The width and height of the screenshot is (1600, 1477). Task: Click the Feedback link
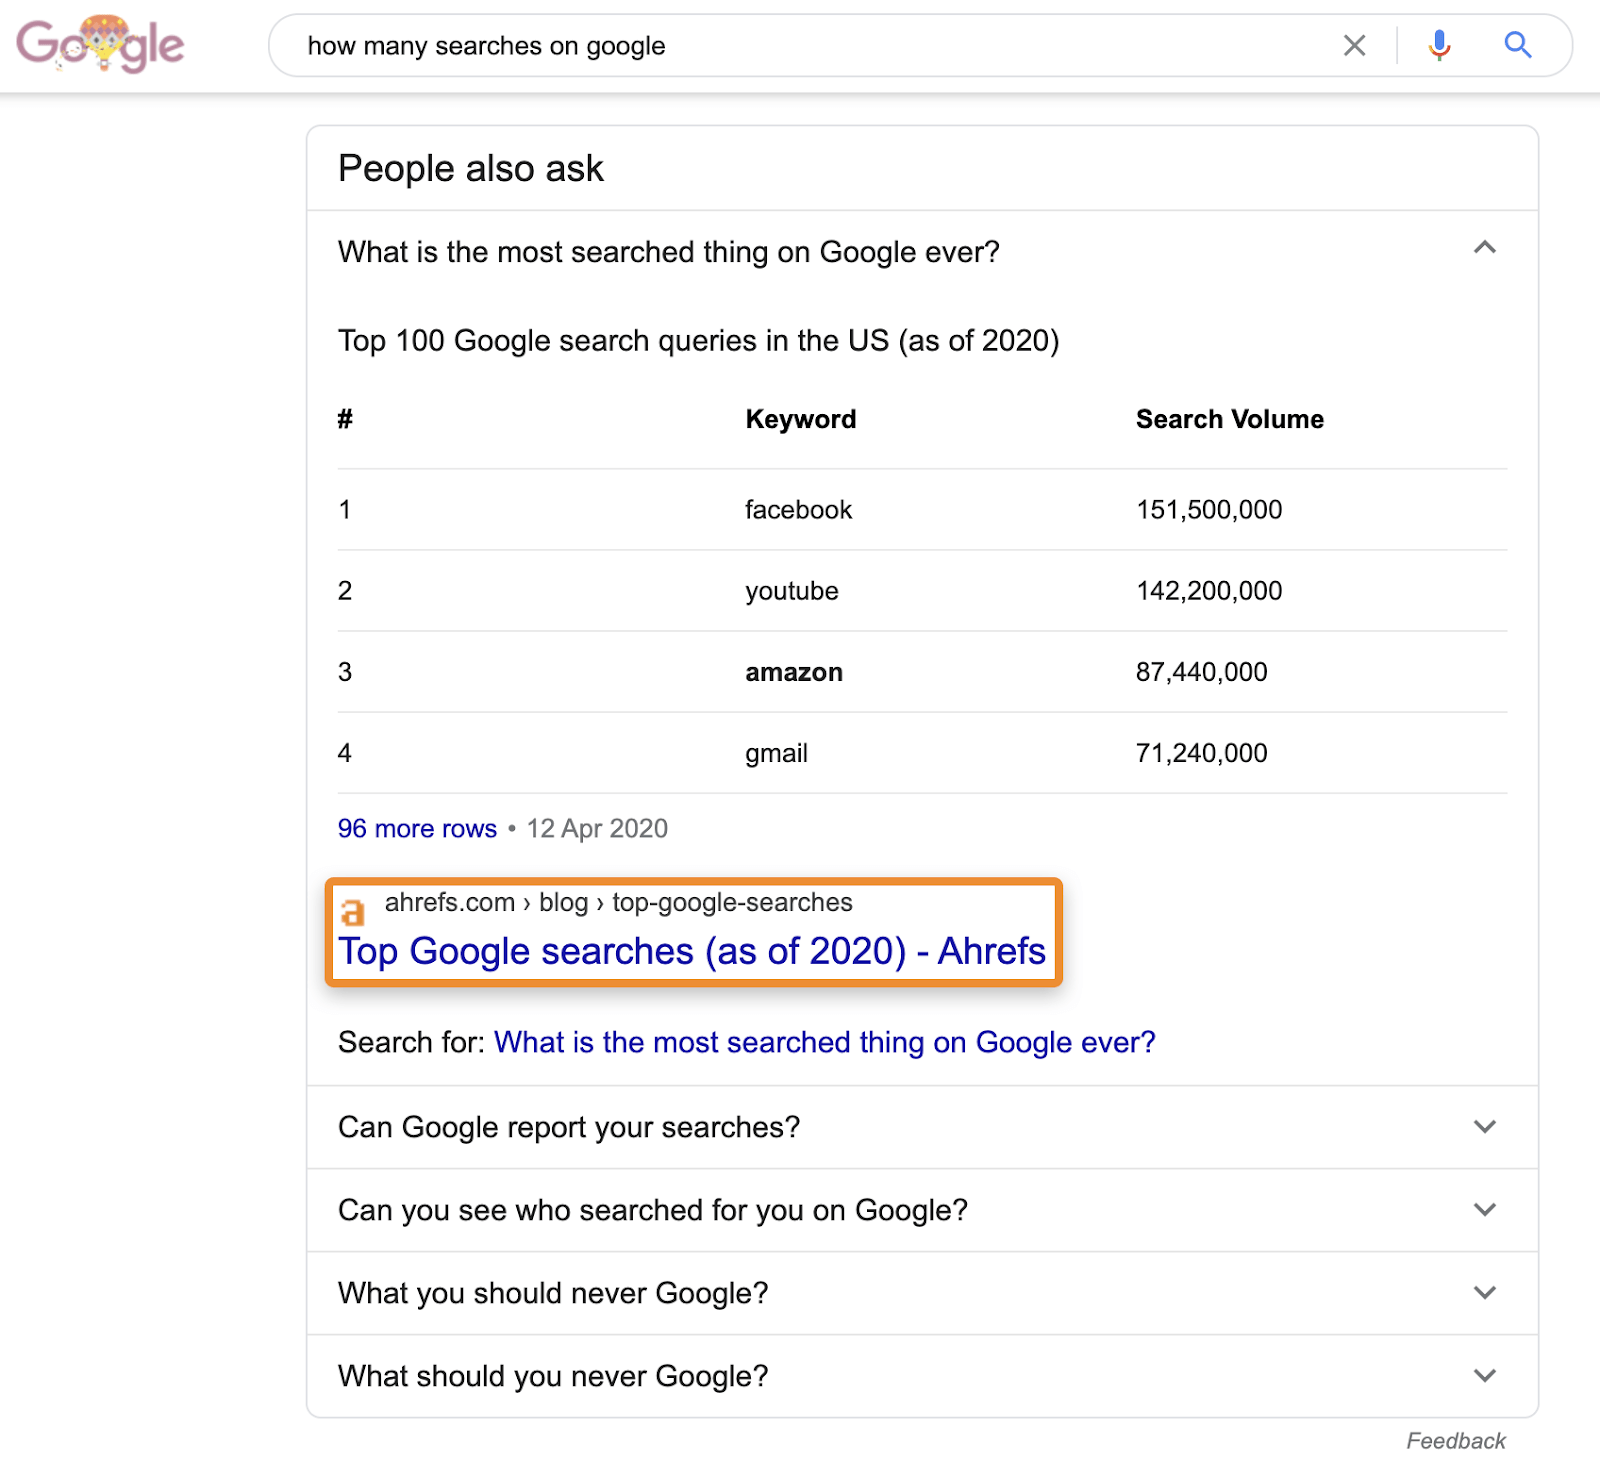(1455, 1440)
